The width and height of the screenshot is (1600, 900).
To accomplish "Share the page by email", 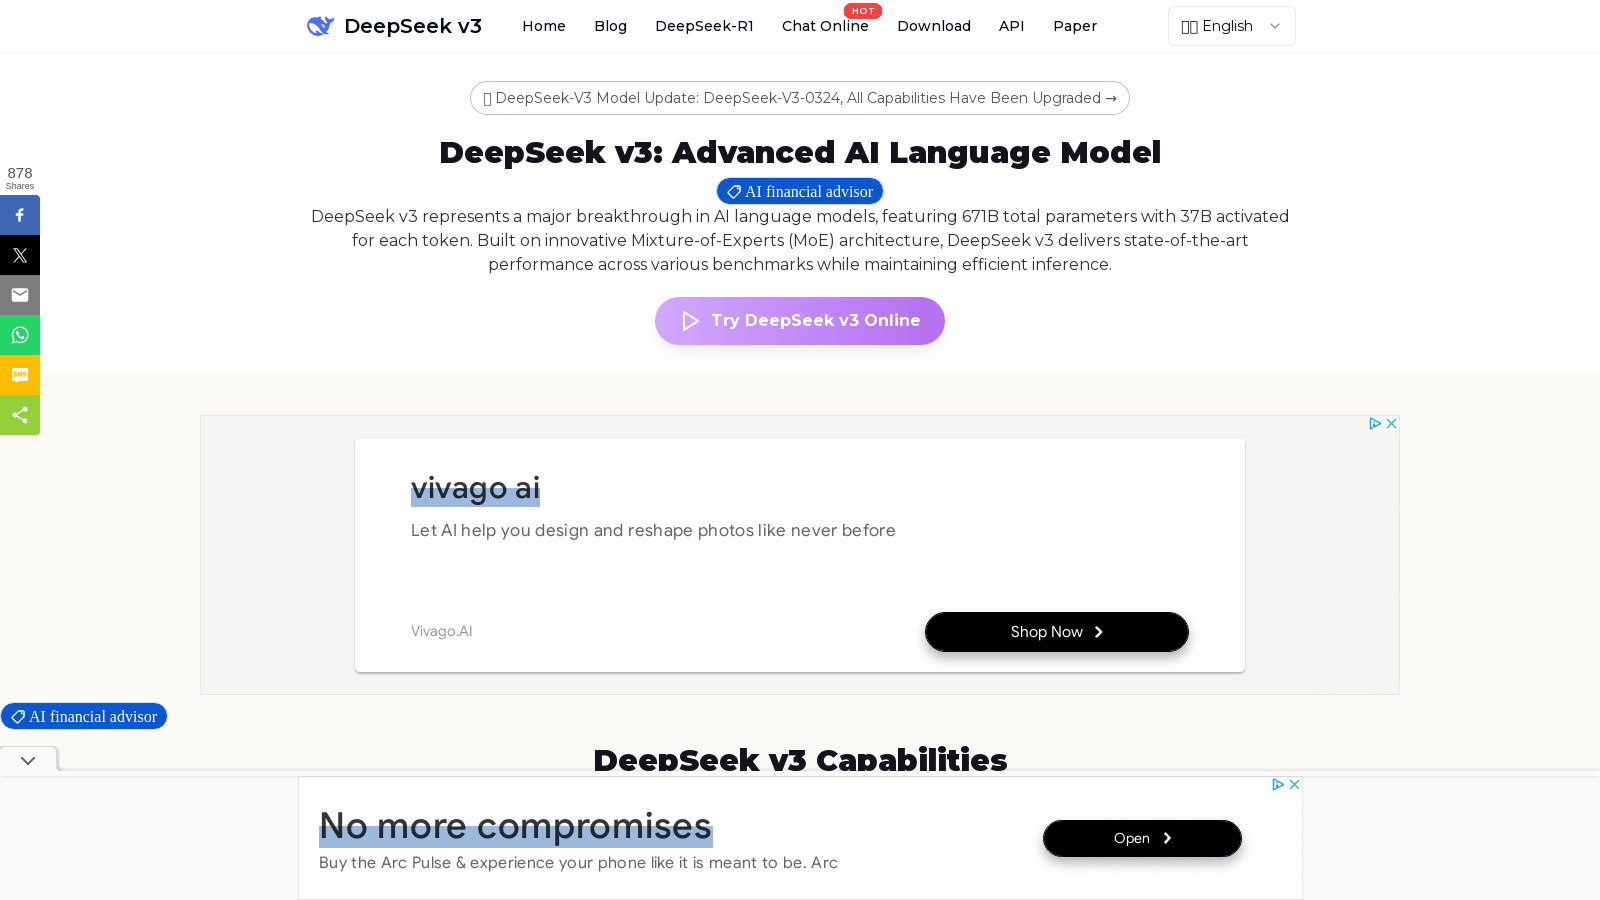I will [x=20, y=295].
